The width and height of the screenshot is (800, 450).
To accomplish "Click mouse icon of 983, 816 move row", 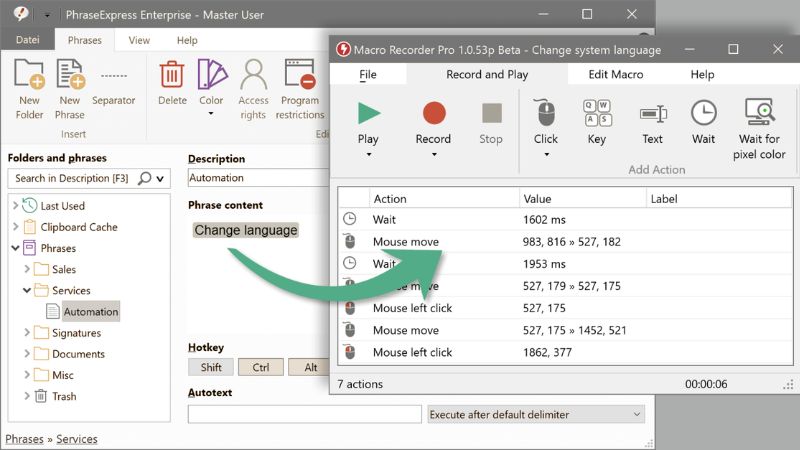I will tap(349, 241).
